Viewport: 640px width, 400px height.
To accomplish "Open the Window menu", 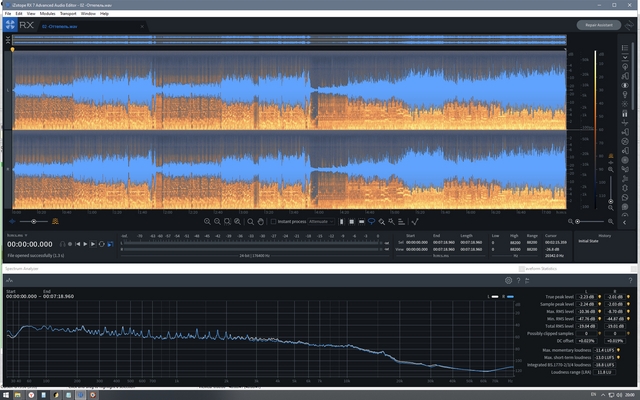I will (88, 14).
